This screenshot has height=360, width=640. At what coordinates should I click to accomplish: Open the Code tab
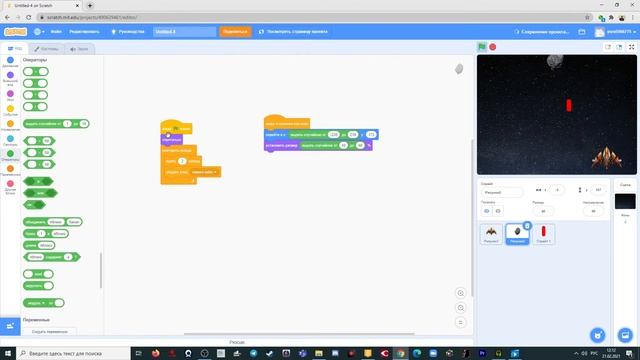click(15, 49)
